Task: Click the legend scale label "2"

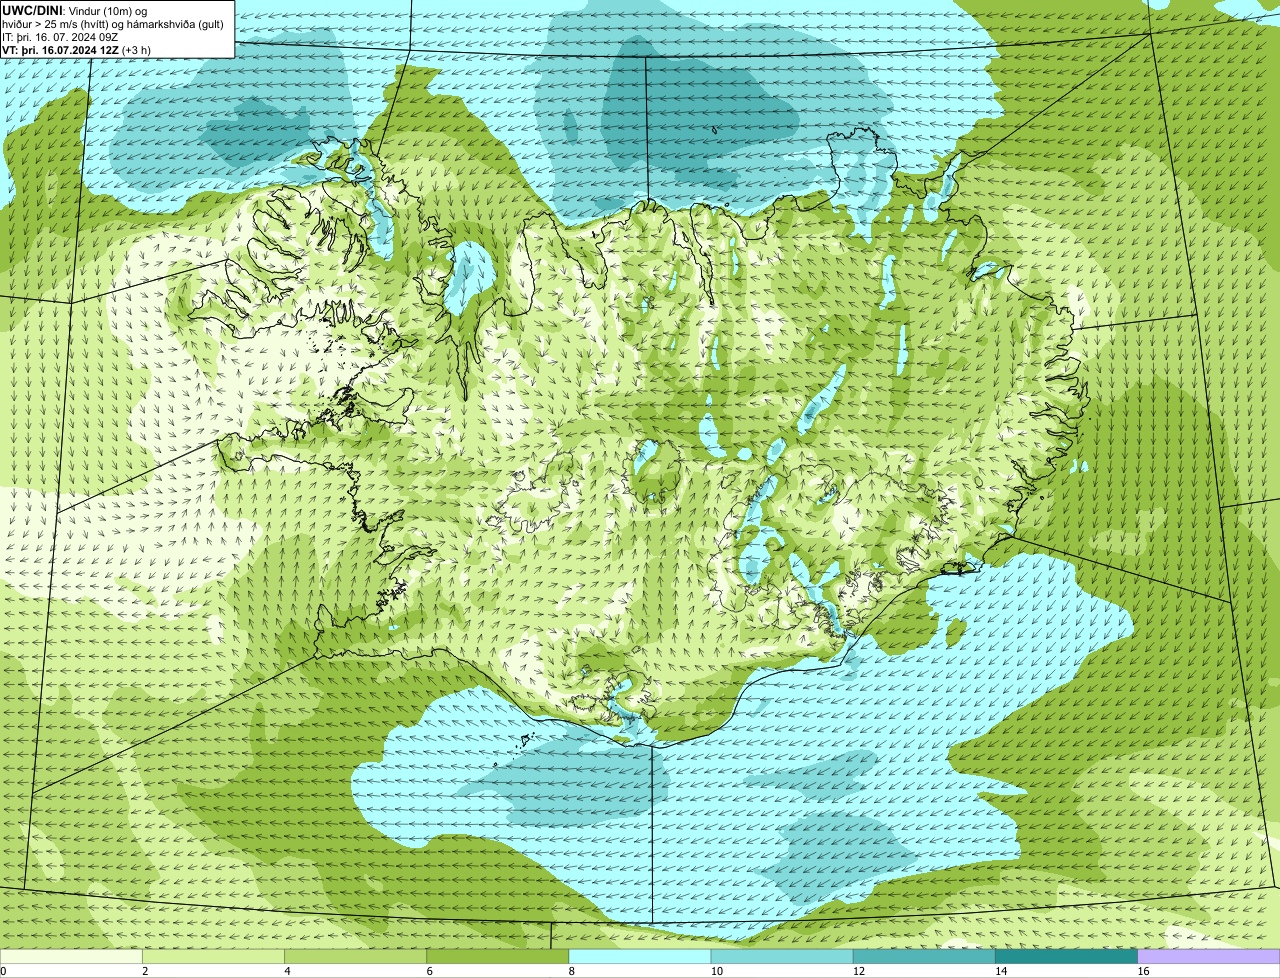Action: 145,971
